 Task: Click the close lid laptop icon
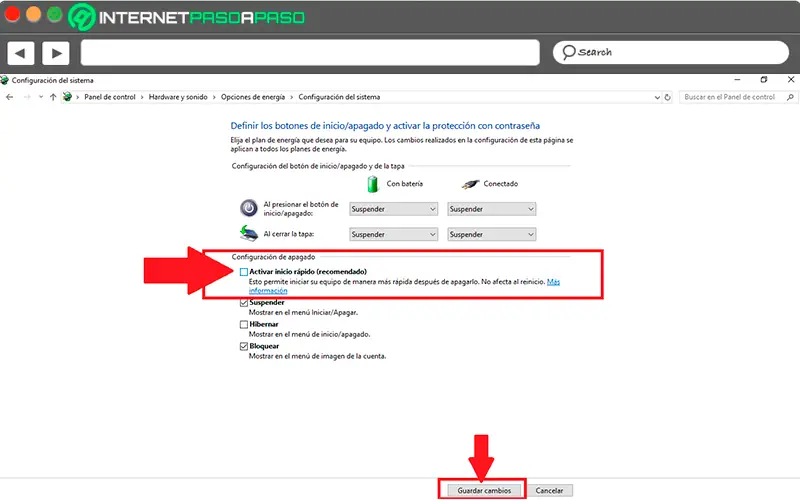click(x=248, y=234)
